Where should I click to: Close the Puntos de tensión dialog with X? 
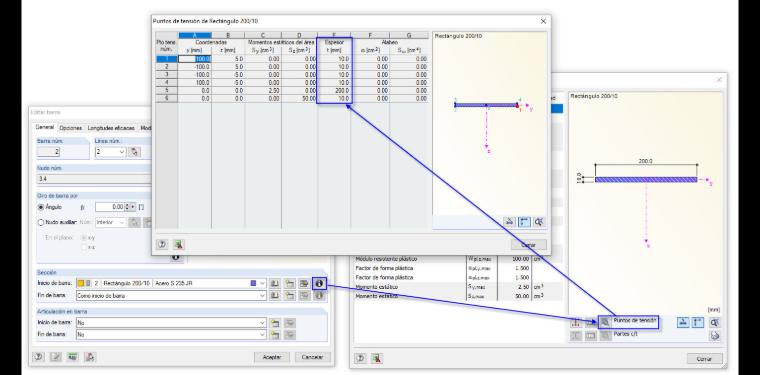click(543, 21)
